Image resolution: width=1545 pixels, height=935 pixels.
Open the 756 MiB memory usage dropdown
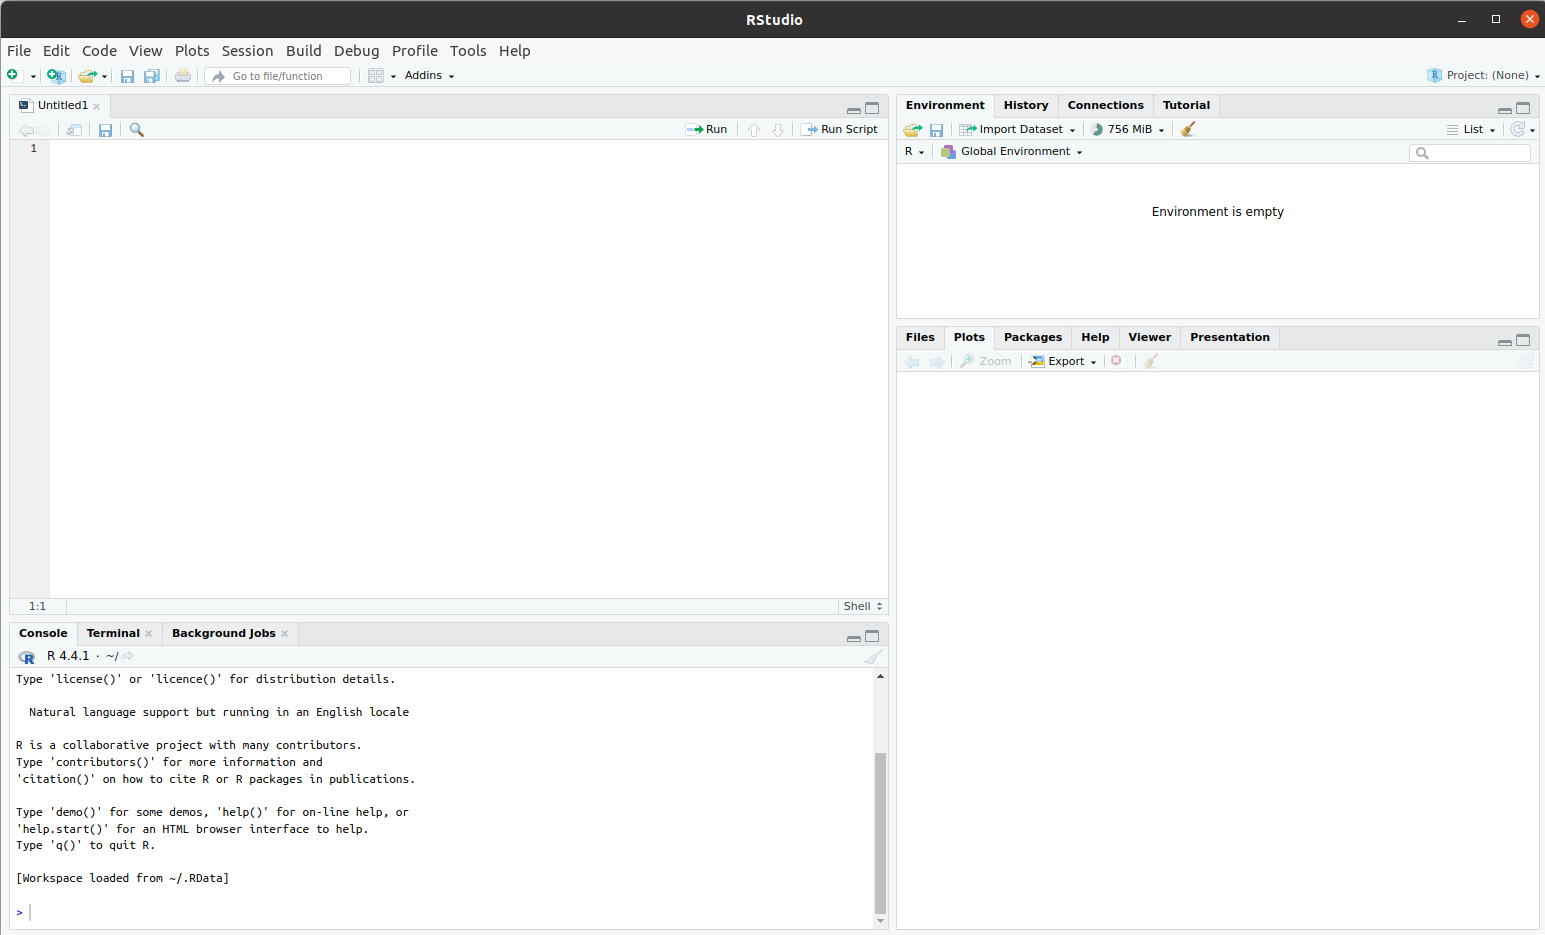(1128, 129)
